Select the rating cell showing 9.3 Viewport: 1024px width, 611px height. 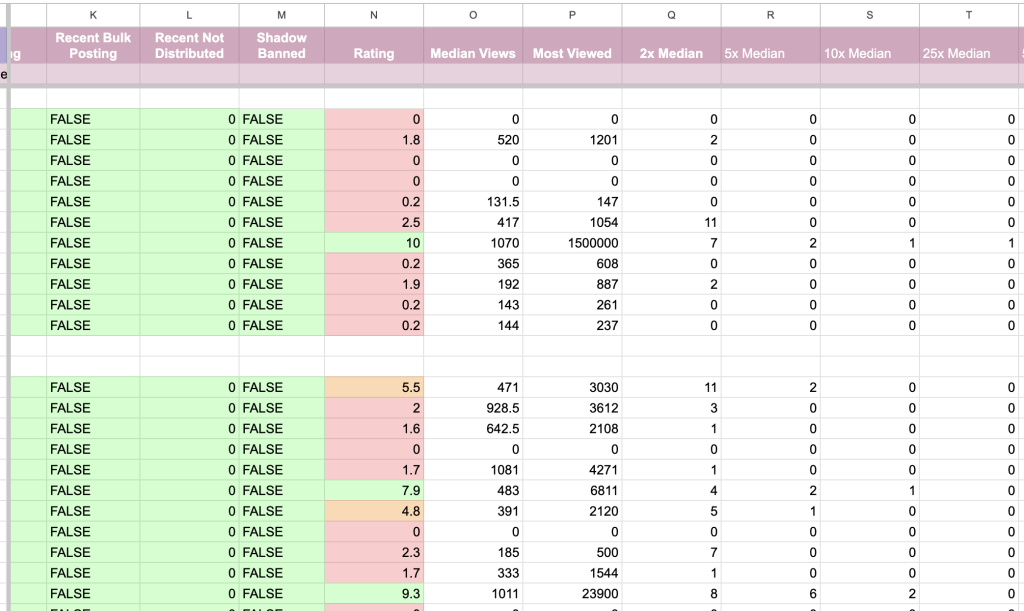pyautogui.click(x=374, y=593)
